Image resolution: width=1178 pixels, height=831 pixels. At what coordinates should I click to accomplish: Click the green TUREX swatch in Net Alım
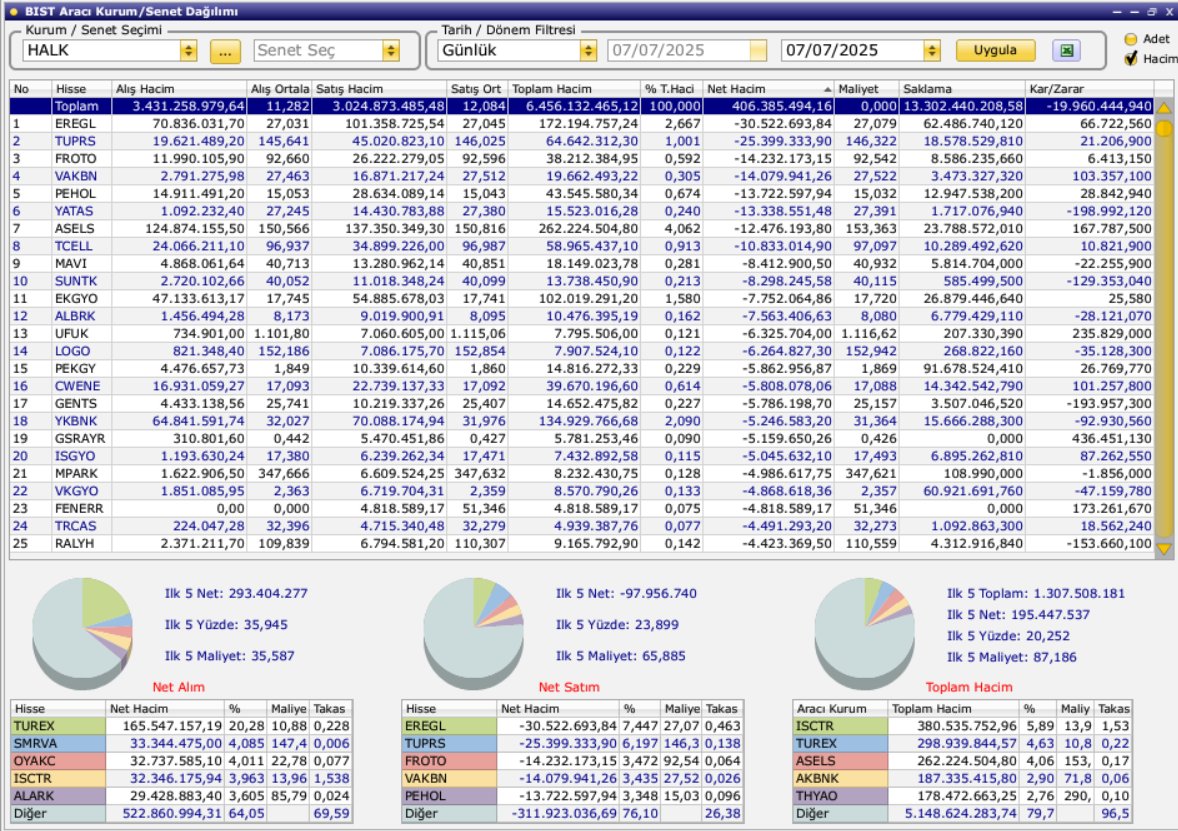59,726
